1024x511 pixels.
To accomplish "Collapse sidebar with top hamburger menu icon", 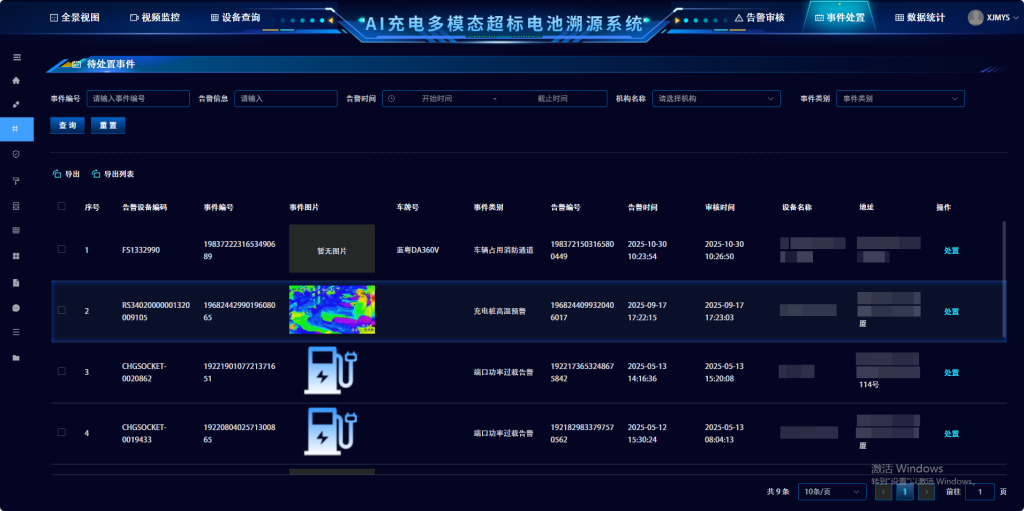I will click(x=15, y=58).
